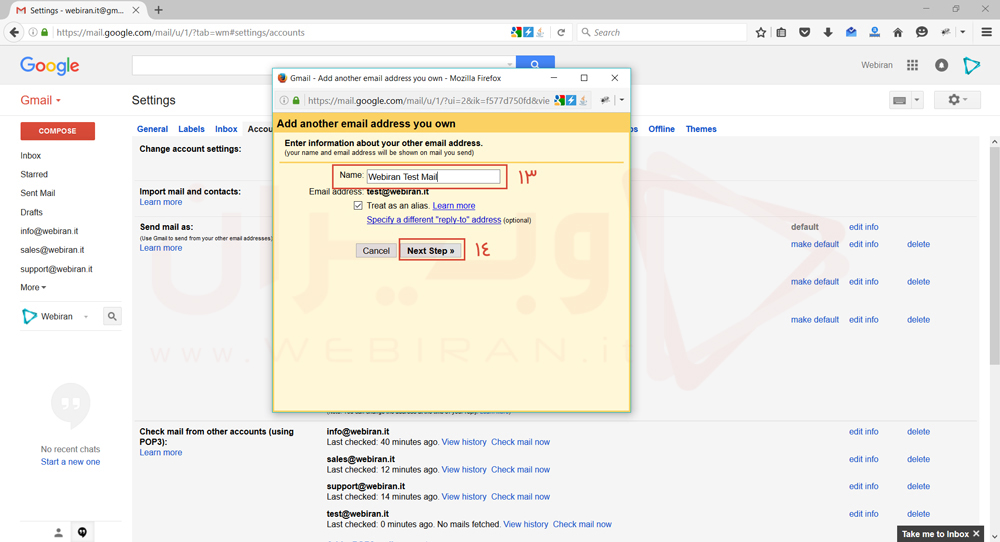Screen dimensions: 1000x542
Task: Switch to Hangouts conversations icon
Action: 83,532
